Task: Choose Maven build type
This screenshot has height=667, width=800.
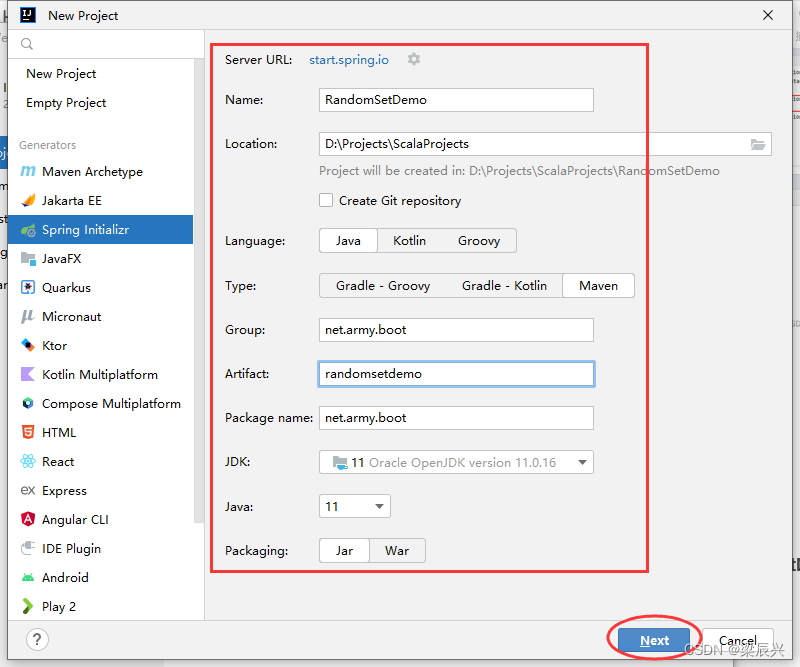Action: point(598,285)
